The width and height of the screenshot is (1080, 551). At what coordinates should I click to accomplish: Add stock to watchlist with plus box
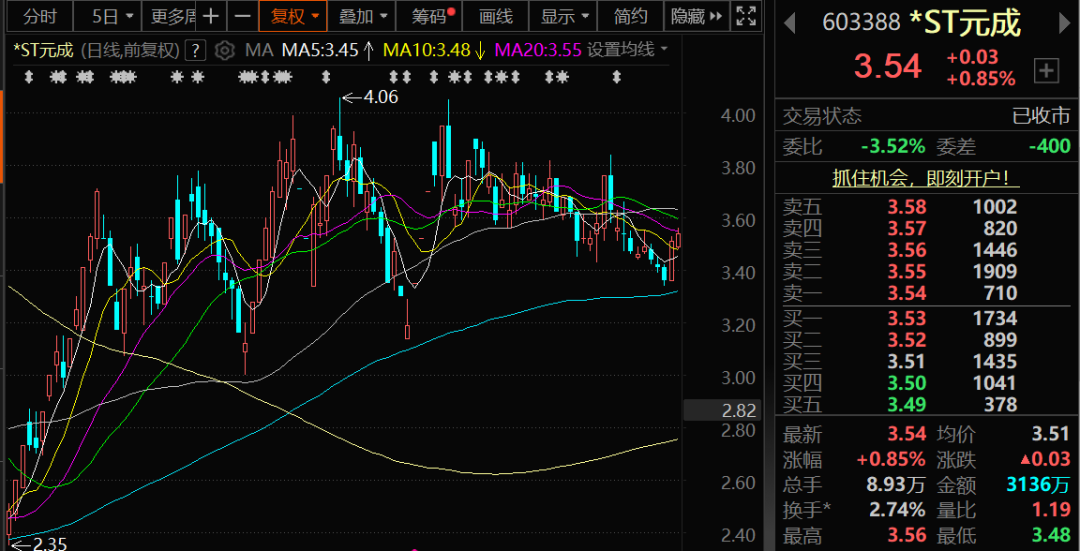coord(1046,70)
